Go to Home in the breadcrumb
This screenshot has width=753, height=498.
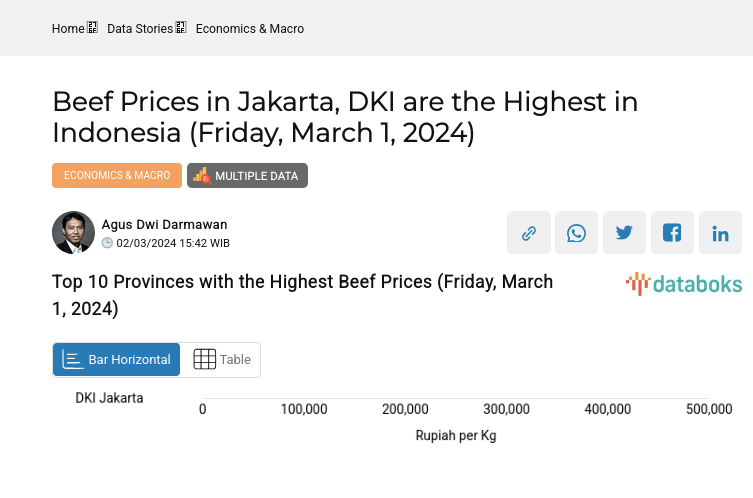pyautogui.click(x=68, y=29)
